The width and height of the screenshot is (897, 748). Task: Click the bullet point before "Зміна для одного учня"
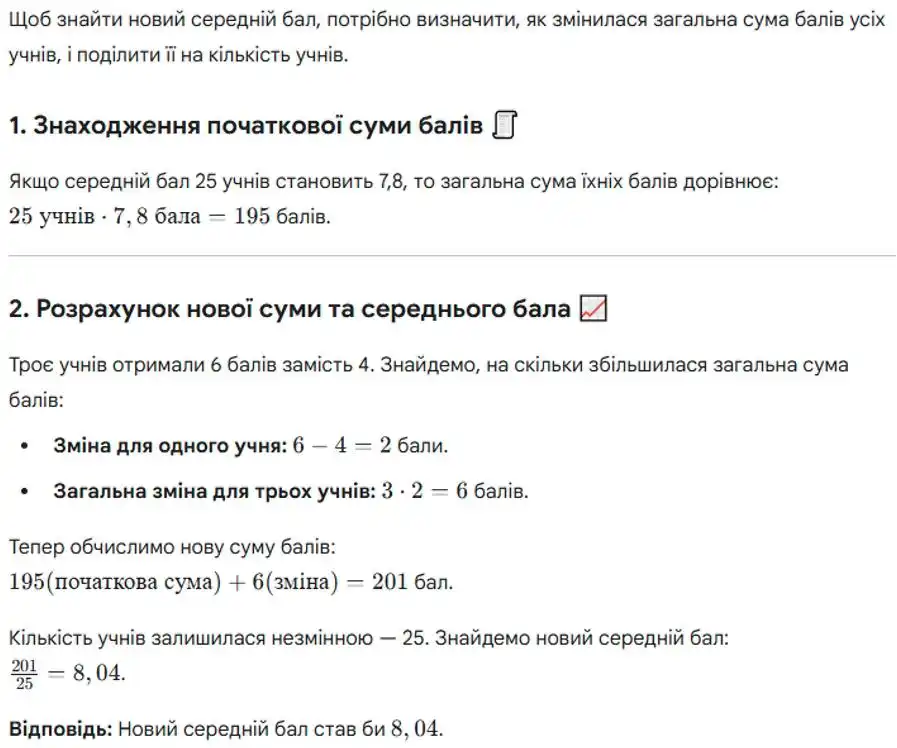(x=25, y=446)
